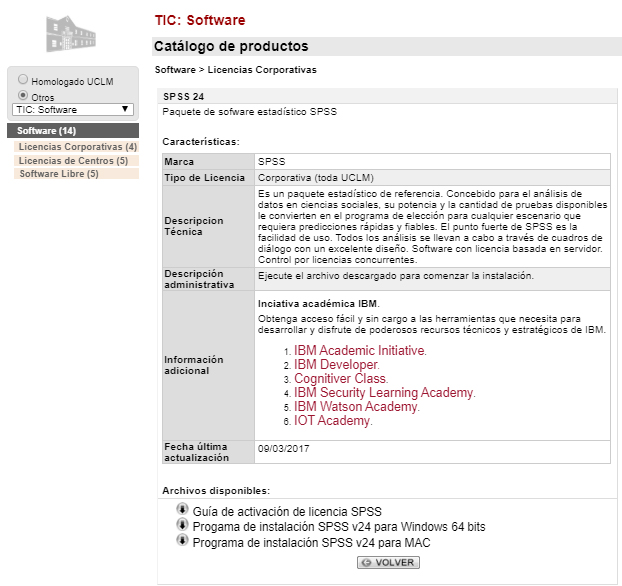
Task: Click the date value 09/03/2017
Action: [x=283, y=449]
